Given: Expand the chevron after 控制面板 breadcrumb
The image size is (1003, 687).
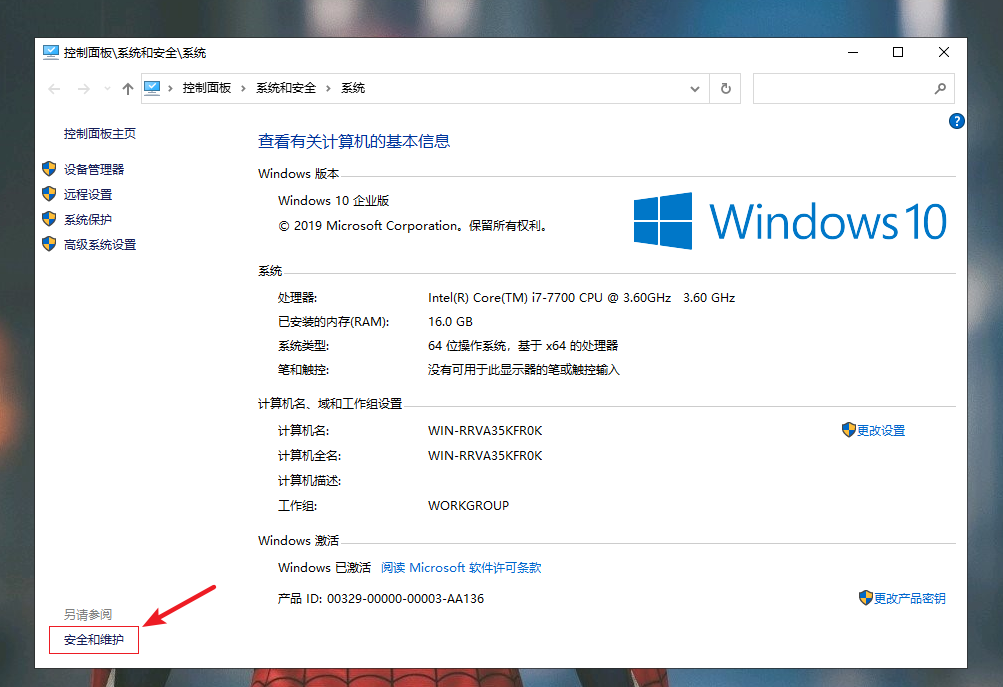Looking at the screenshot, I should point(244,88).
